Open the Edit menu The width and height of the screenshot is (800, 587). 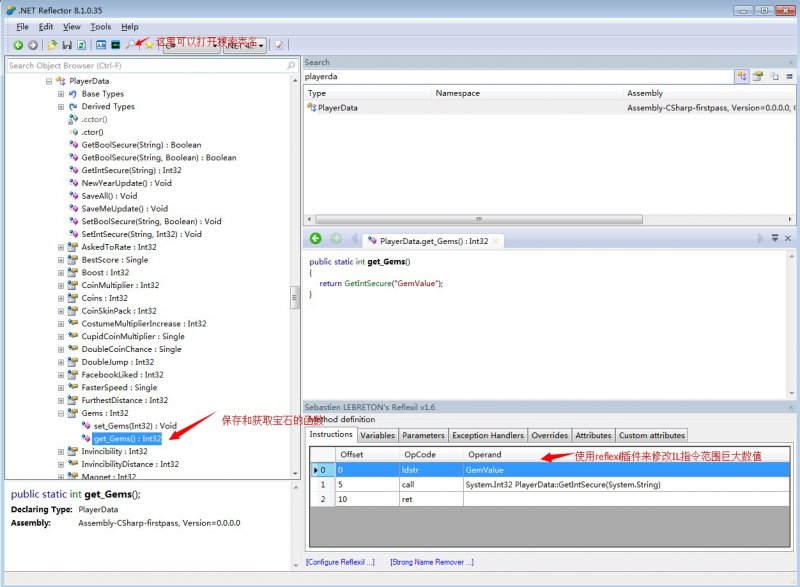46,27
